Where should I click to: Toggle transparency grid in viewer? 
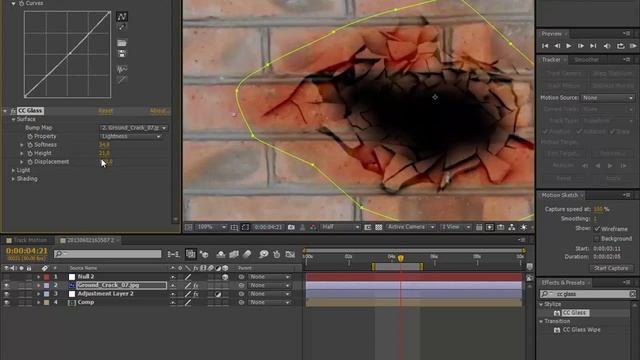tap(378, 227)
